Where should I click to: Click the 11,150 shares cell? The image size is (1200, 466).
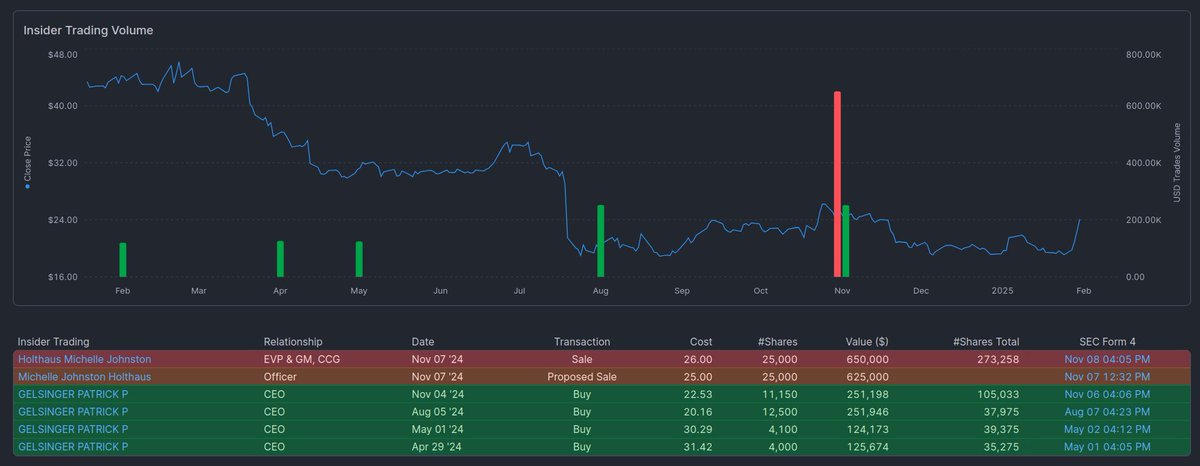780,394
